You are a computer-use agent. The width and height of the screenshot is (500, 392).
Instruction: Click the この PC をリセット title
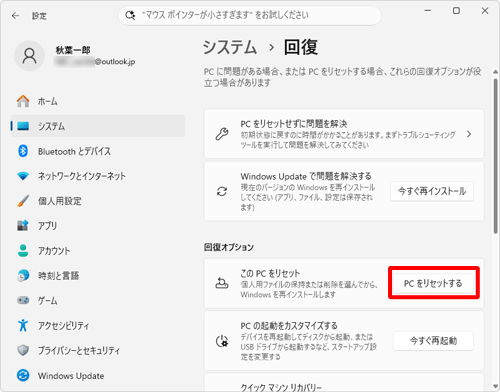270,274
